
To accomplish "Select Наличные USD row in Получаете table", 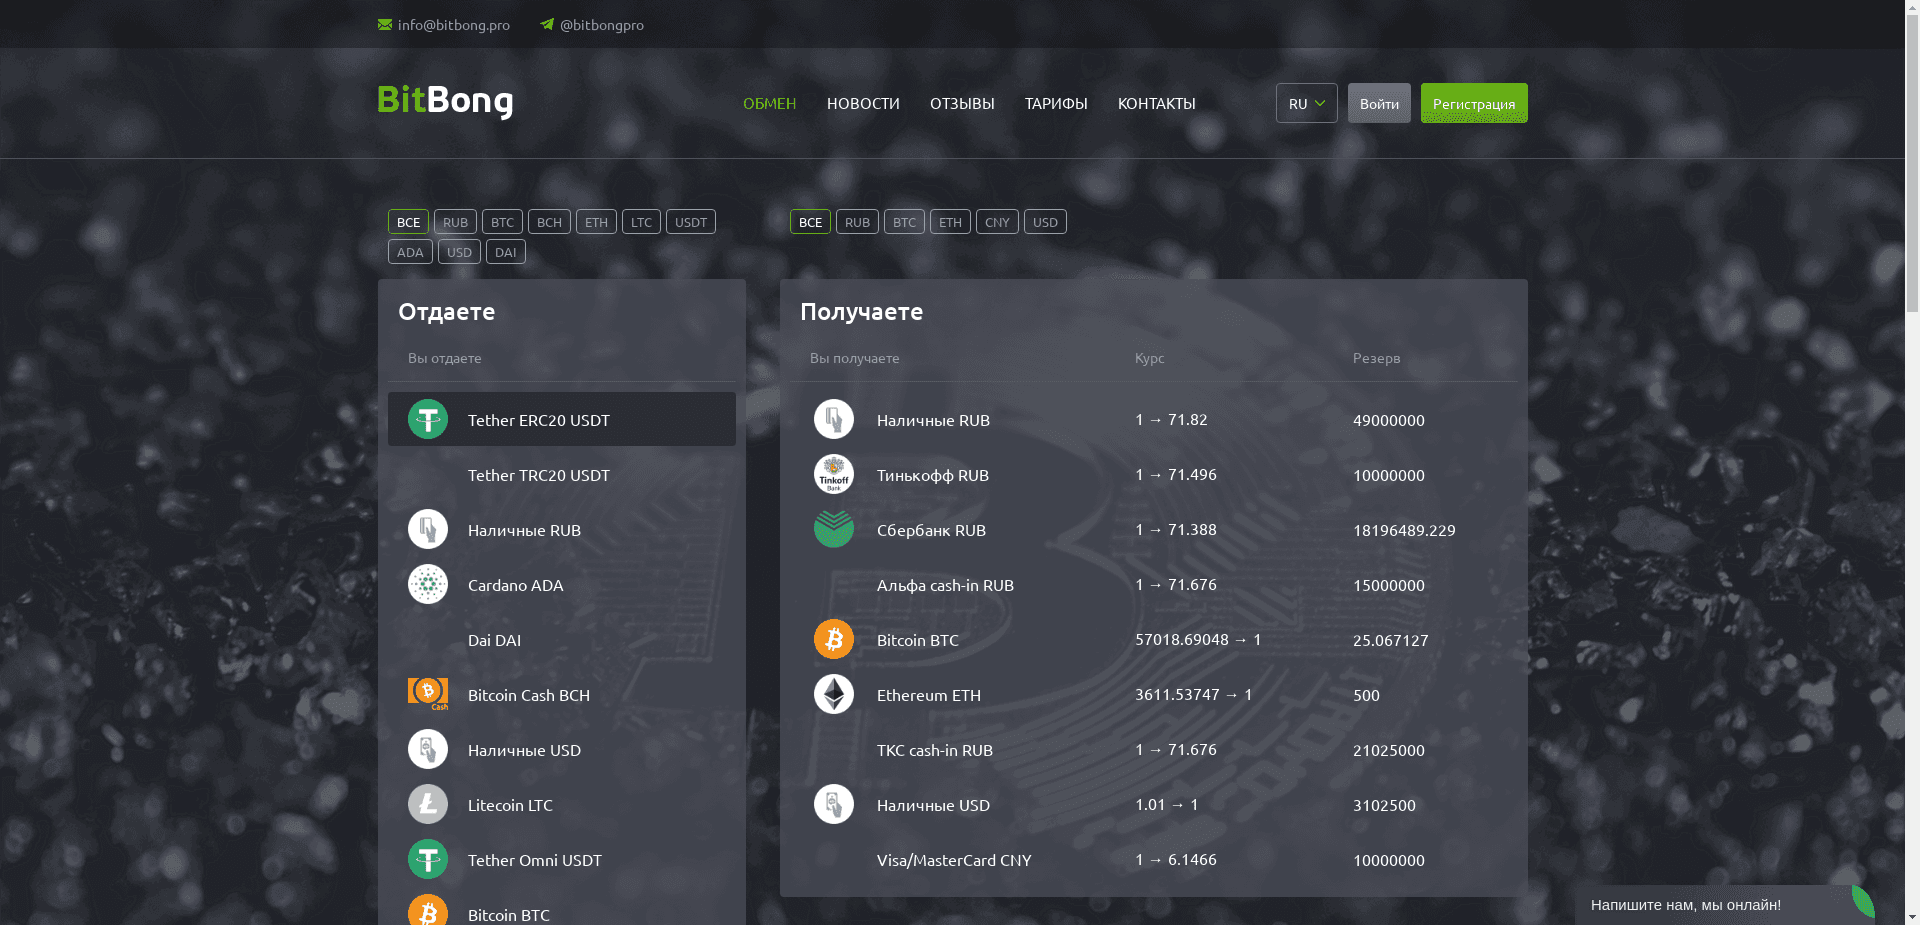I will point(933,804).
